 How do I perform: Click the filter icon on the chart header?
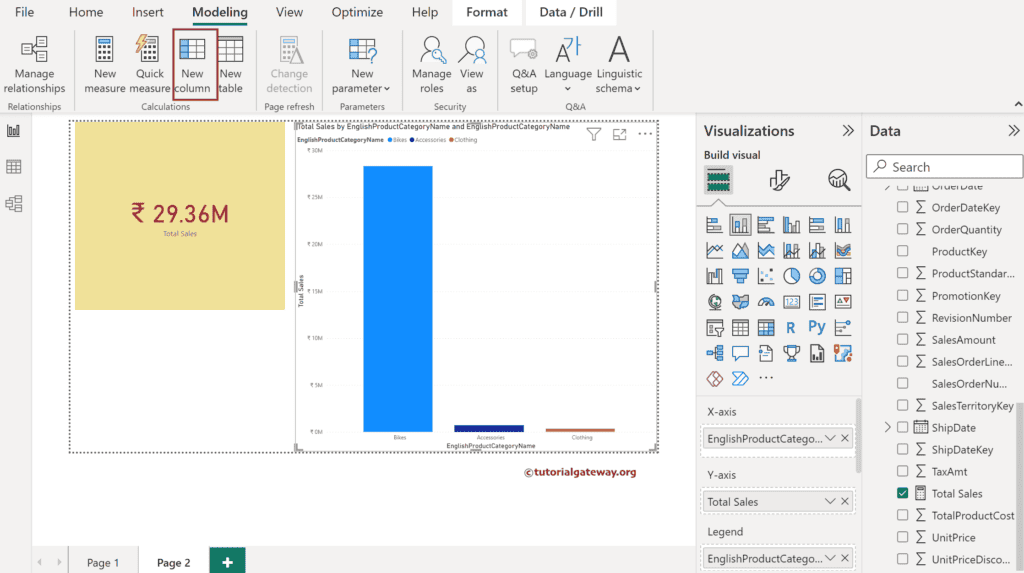[593, 135]
